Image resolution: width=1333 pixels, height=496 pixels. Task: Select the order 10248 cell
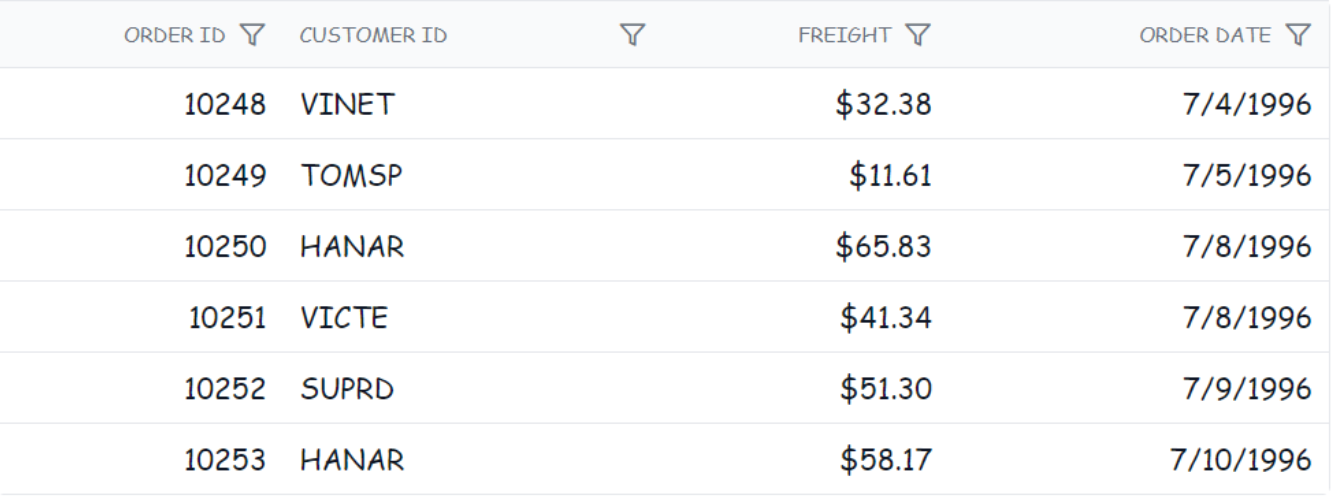(225, 104)
